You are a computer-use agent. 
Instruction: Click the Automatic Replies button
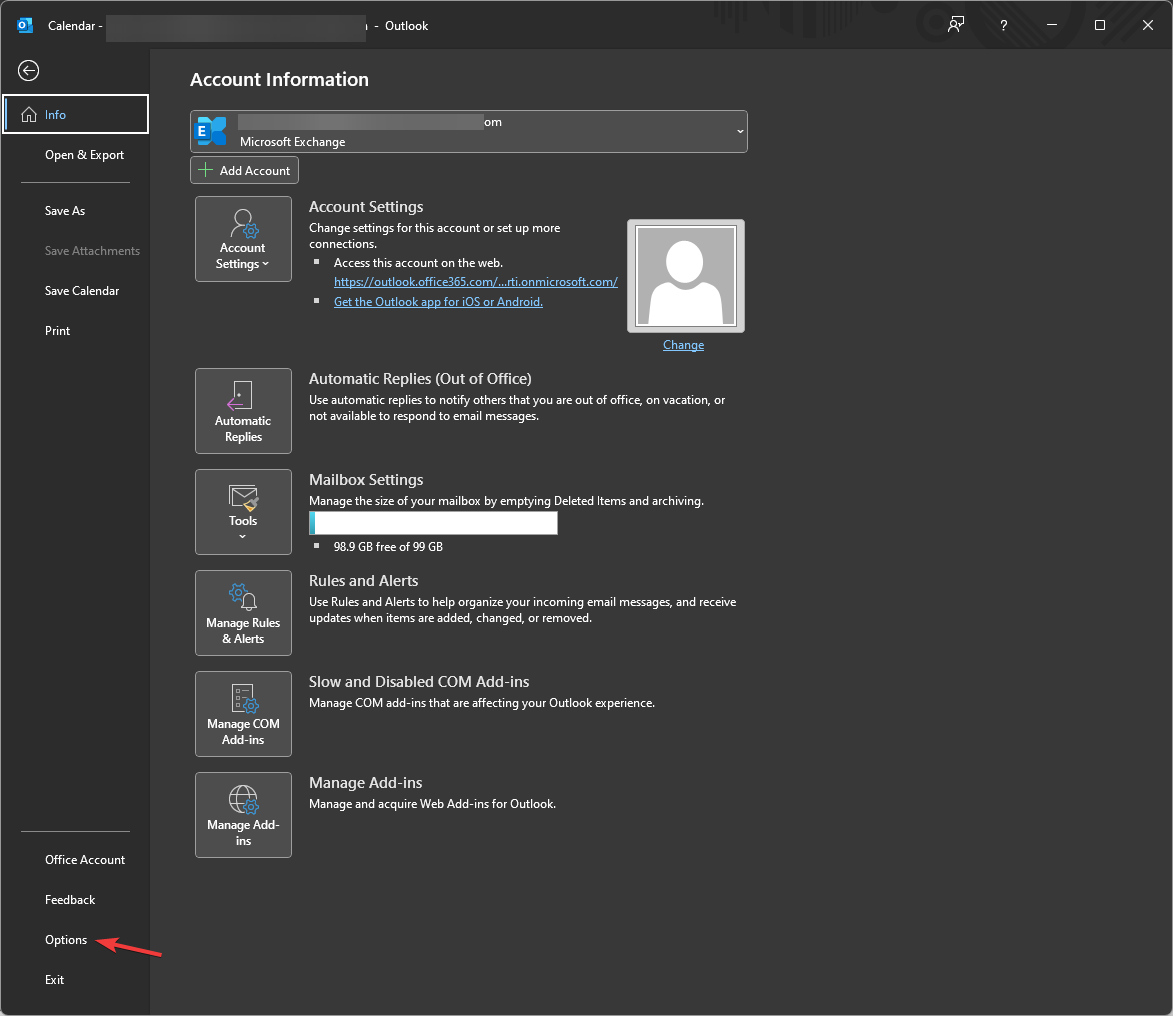coord(243,411)
